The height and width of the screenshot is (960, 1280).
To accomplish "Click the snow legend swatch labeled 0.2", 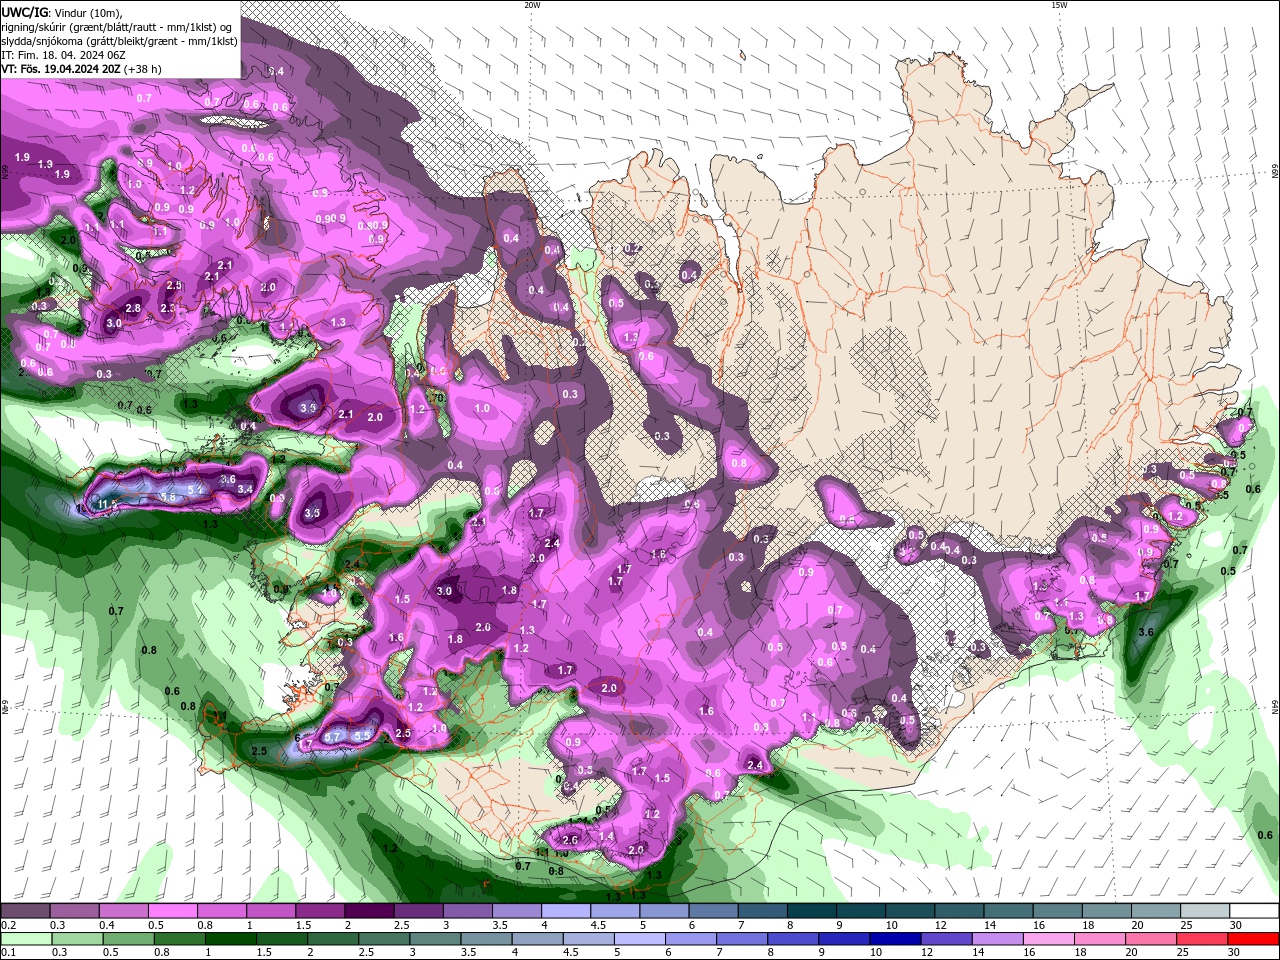I will pyautogui.click(x=25, y=910).
